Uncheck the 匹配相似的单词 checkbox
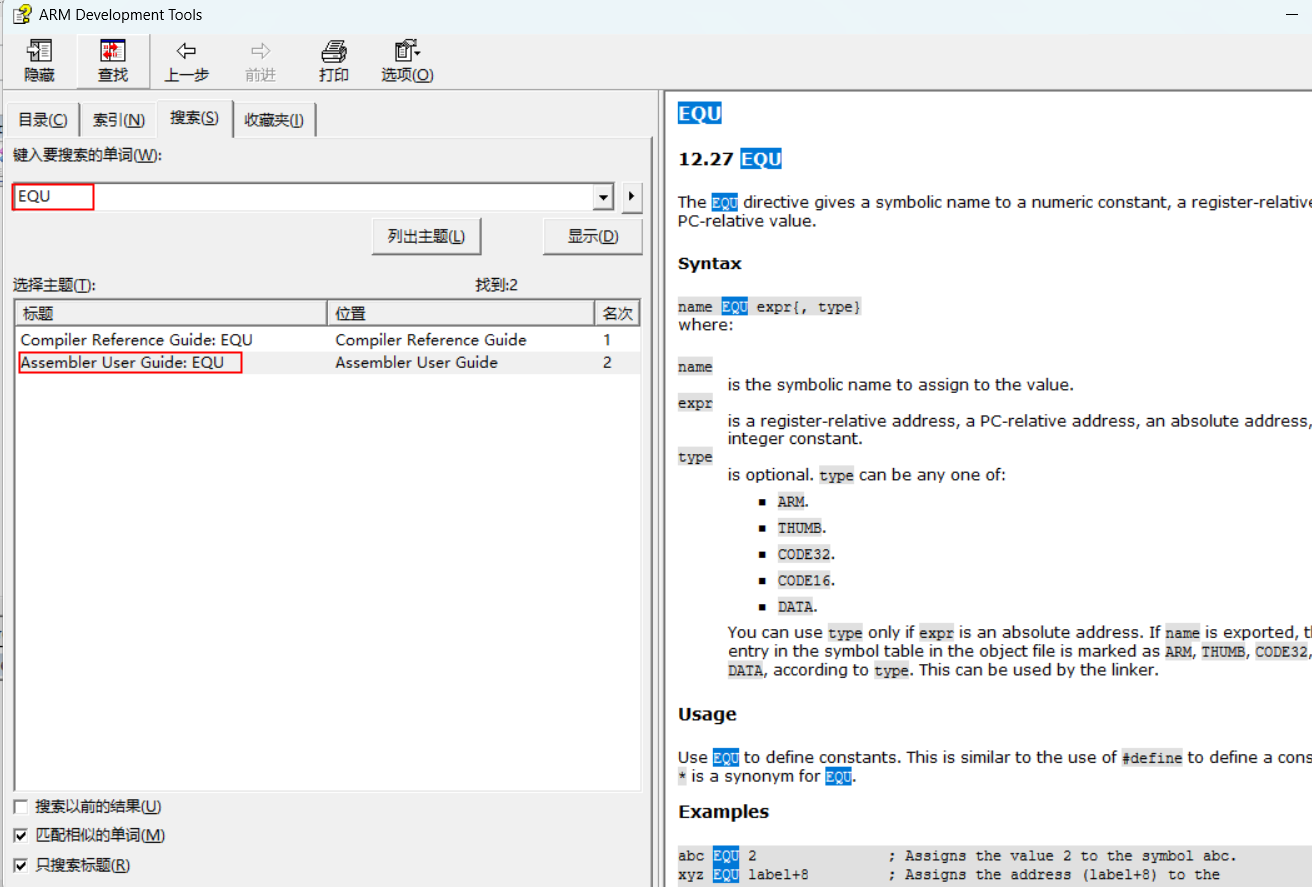The height and width of the screenshot is (887, 1312). coord(21,836)
